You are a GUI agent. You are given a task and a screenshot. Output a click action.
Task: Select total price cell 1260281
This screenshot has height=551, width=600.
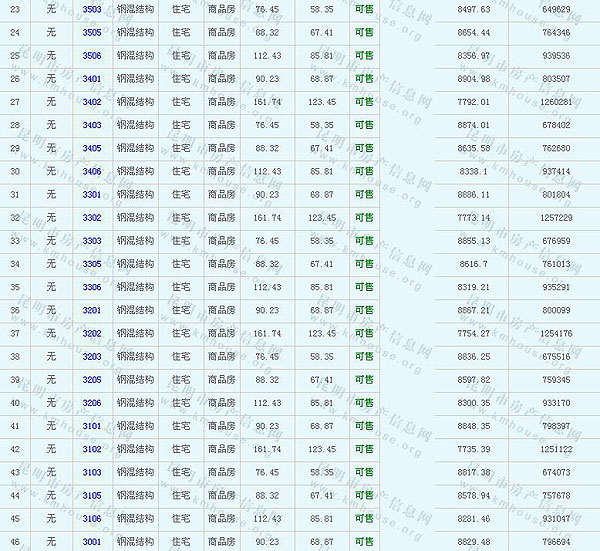pos(555,102)
